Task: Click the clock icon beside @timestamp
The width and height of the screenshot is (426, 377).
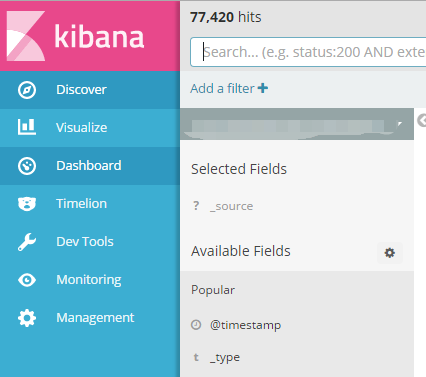Action: (x=196, y=325)
